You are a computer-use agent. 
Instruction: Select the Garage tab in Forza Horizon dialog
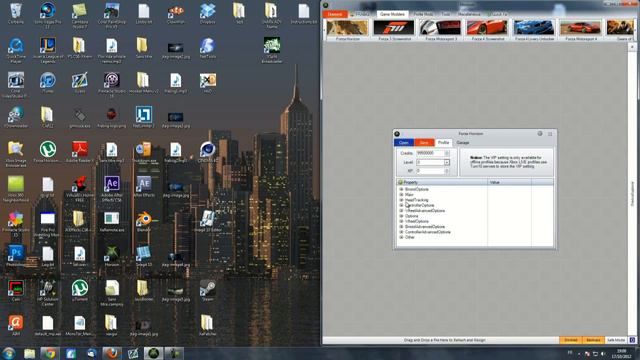463,142
